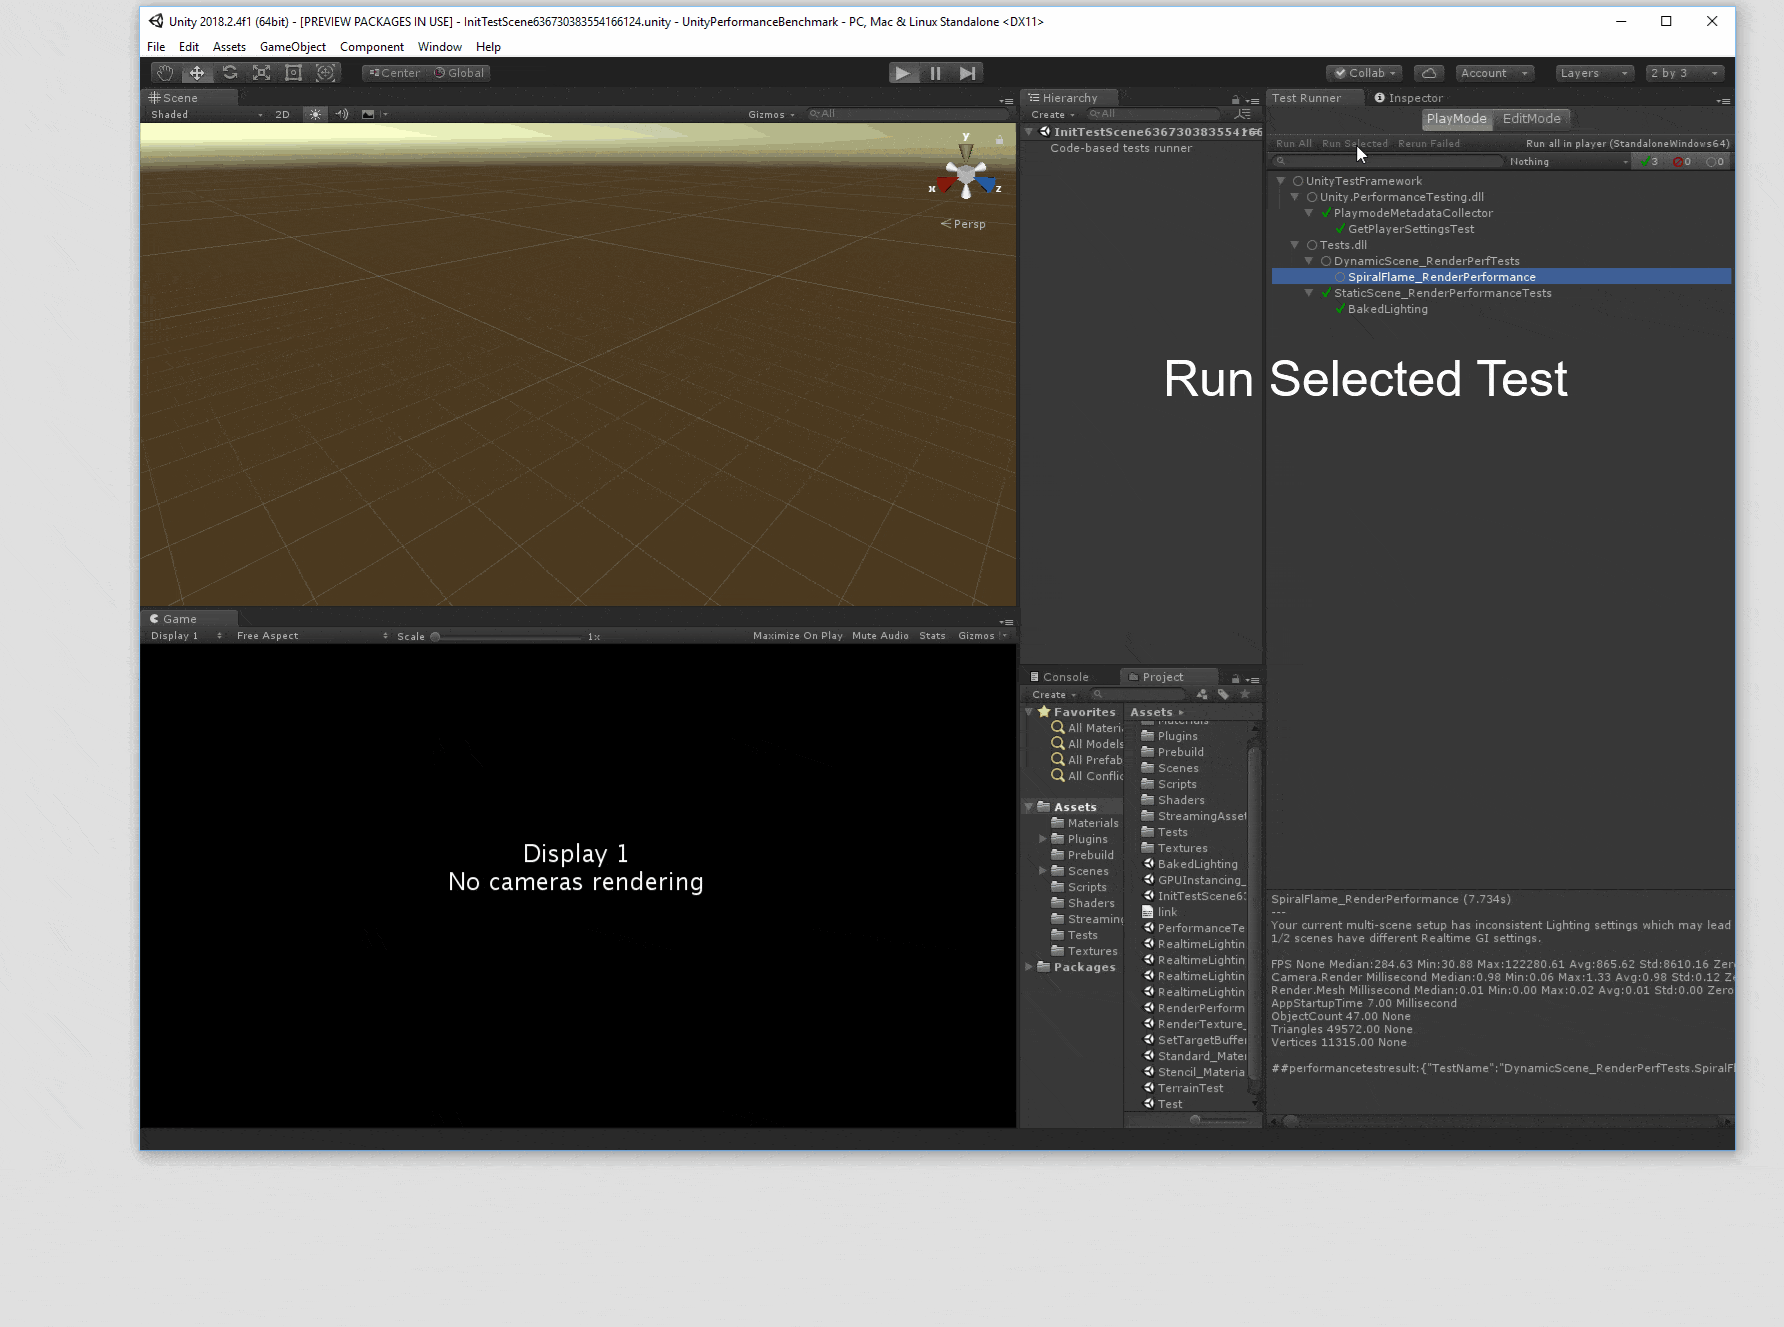Viewport: 1784px width, 1327px height.
Task: Toggle Maximize On Play
Action: (x=797, y=636)
